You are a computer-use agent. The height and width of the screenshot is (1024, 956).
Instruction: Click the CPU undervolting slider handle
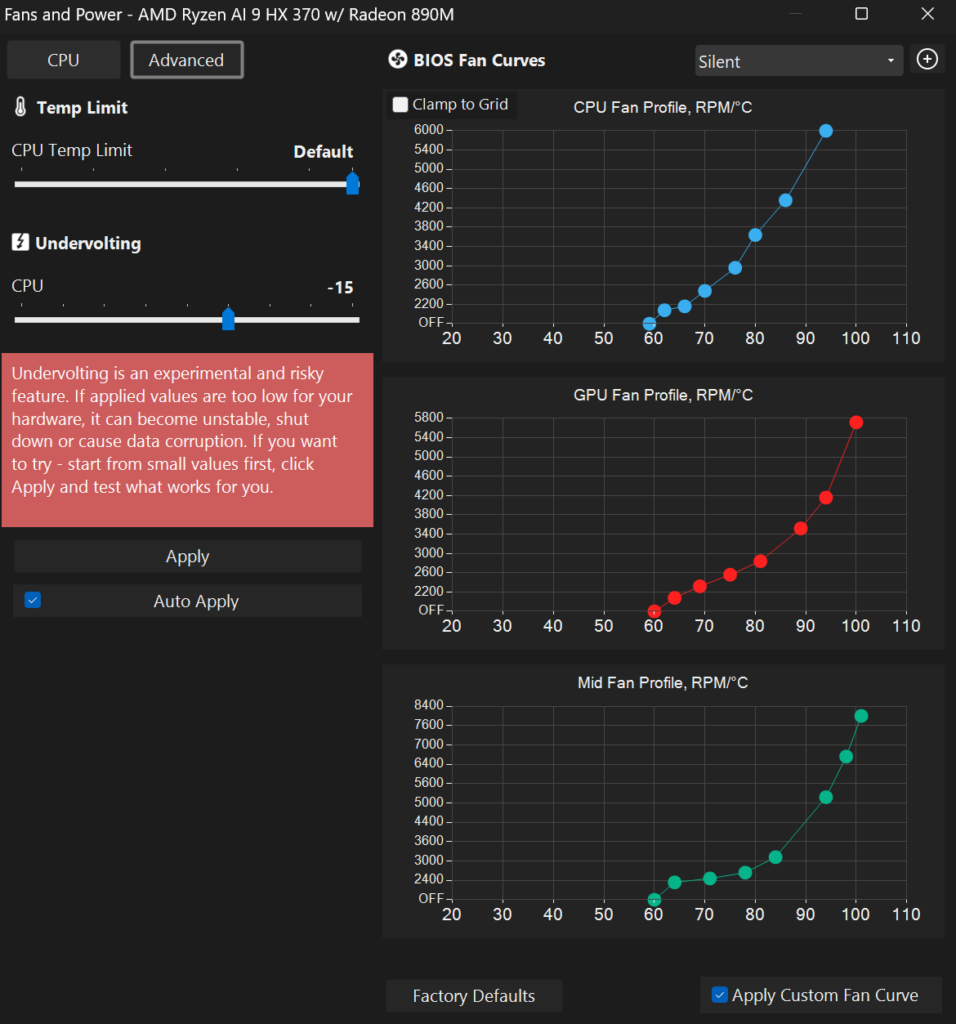click(228, 319)
